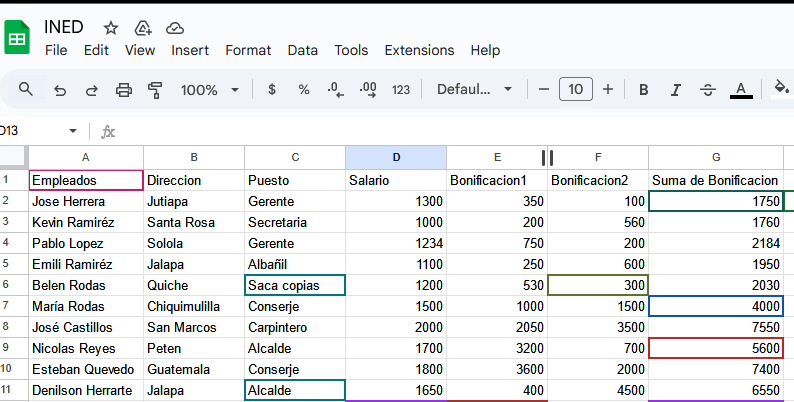
Task: Select cell with value 5600
Action: (x=716, y=348)
